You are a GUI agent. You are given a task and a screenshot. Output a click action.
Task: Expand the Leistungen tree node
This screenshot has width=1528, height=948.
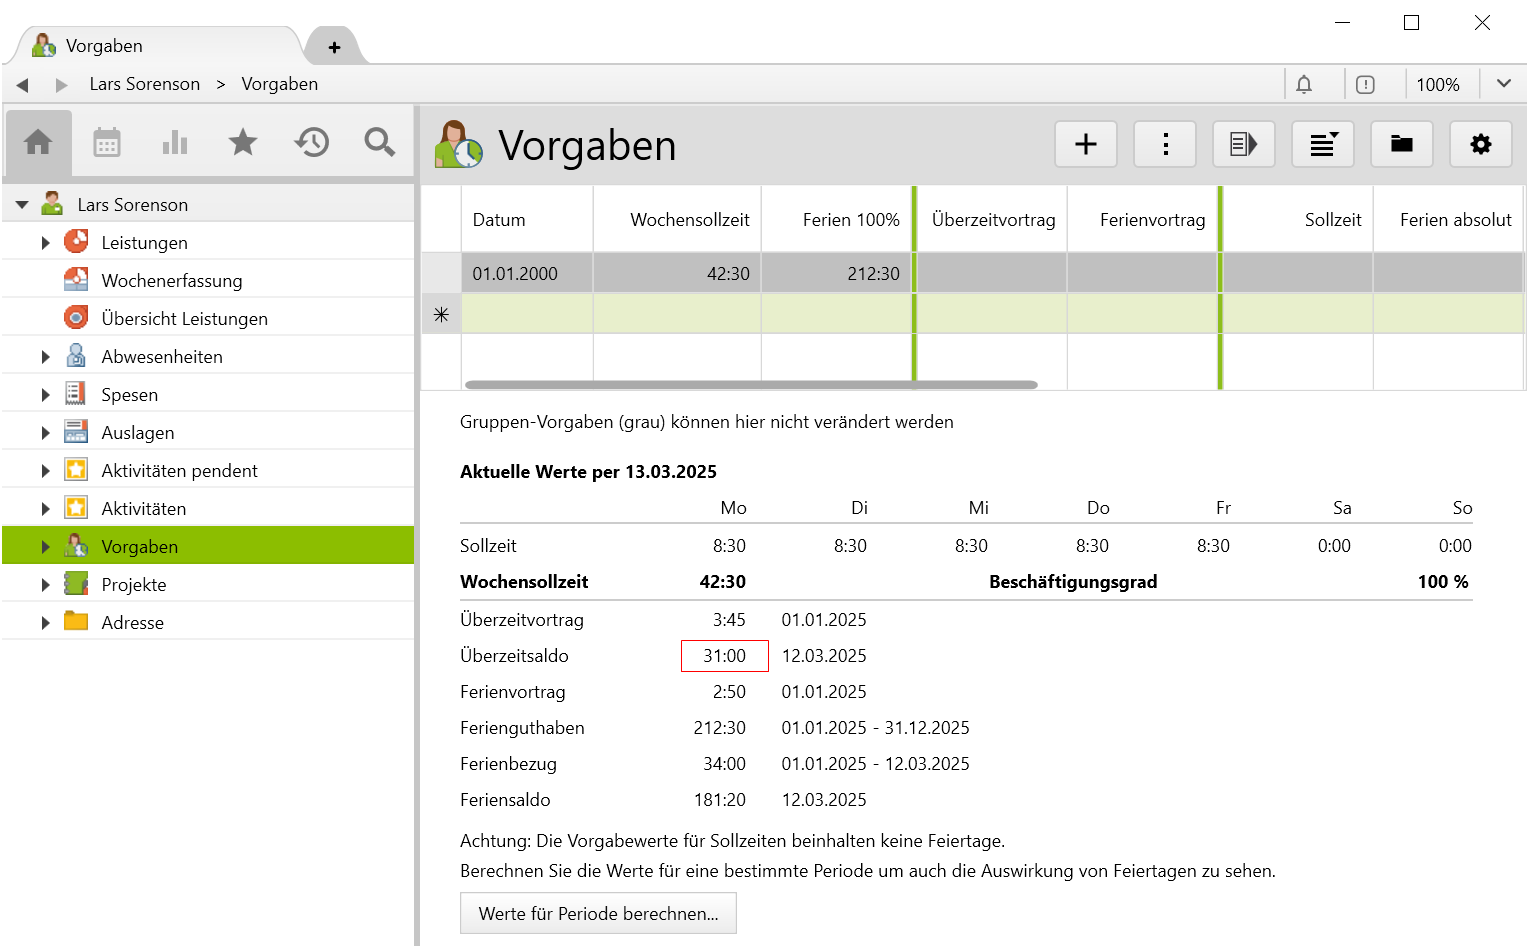coord(45,243)
